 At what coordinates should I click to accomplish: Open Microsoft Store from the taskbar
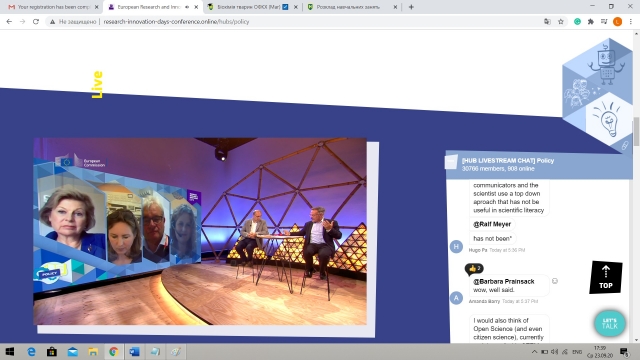(x=52, y=351)
